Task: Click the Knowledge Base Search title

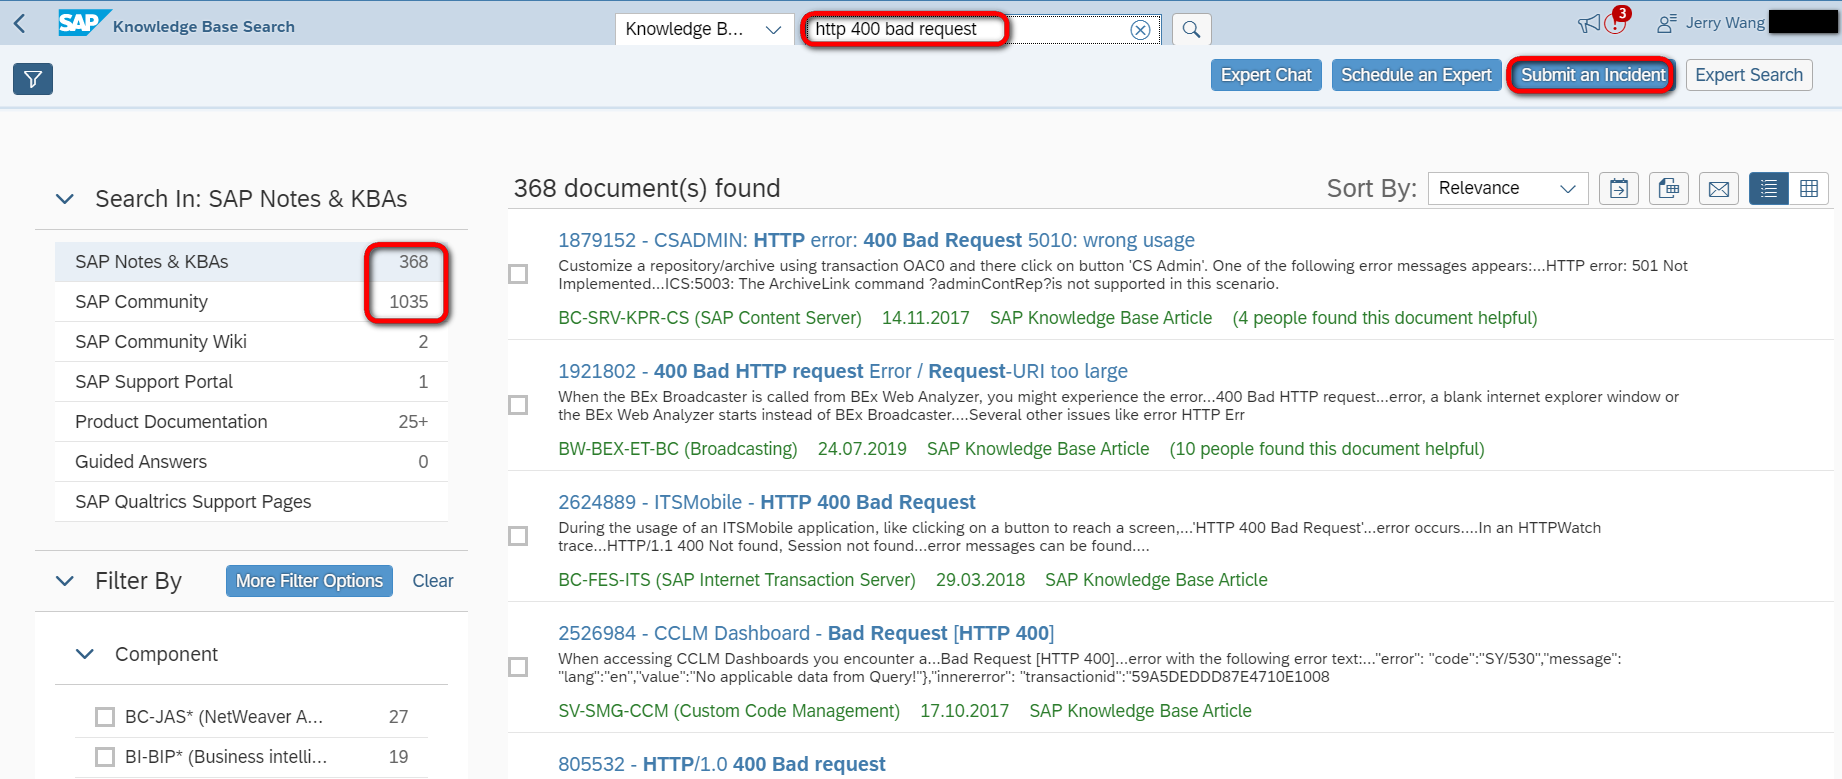Action: [x=204, y=27]
